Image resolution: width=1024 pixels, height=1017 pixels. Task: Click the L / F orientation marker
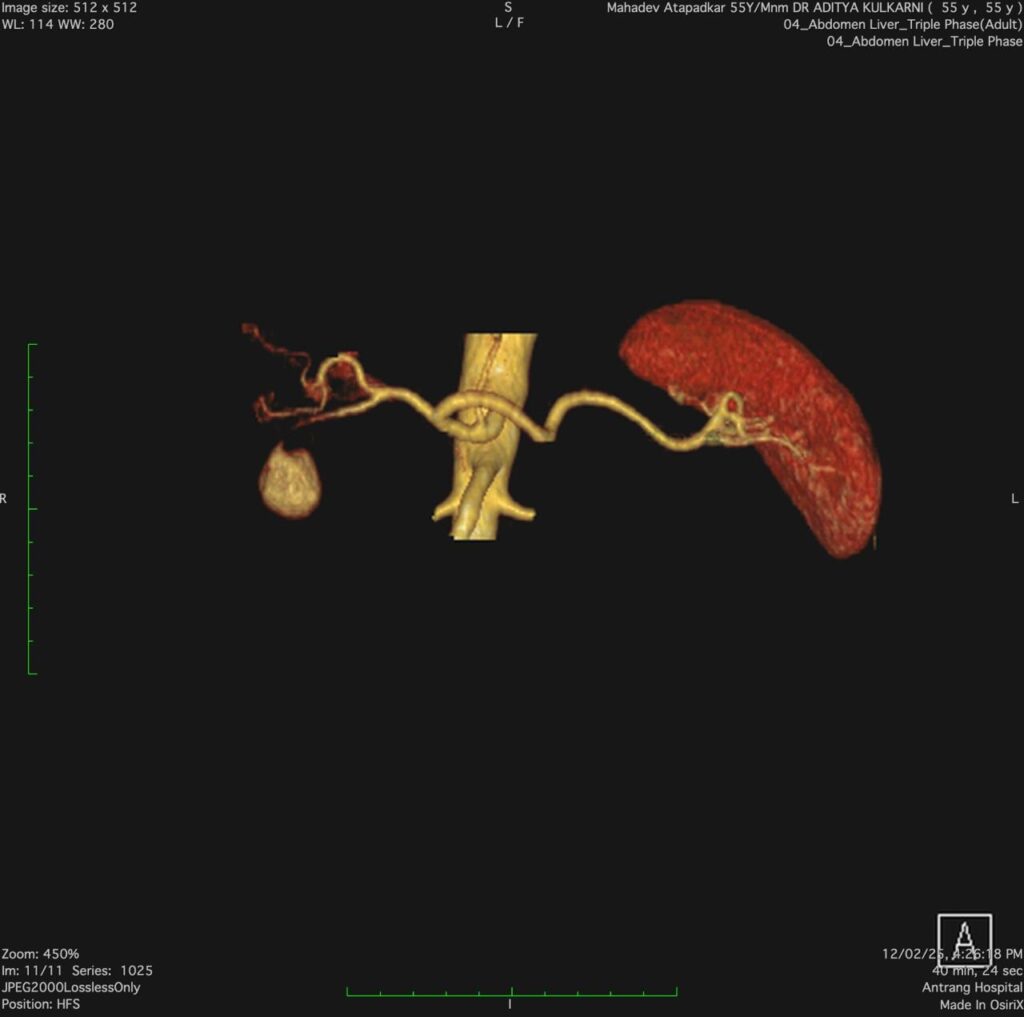pyautogui.click(x=508, y=24)
